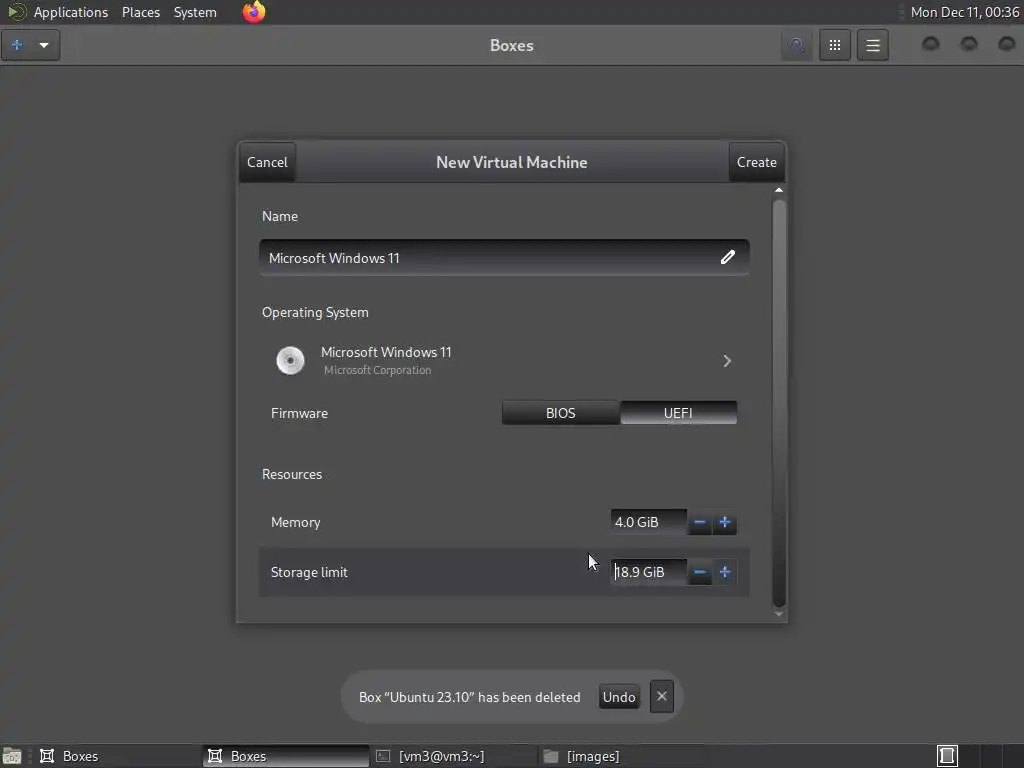Click the Storage limit value field
Viewport: 1024px width, 768px height.
648,572
